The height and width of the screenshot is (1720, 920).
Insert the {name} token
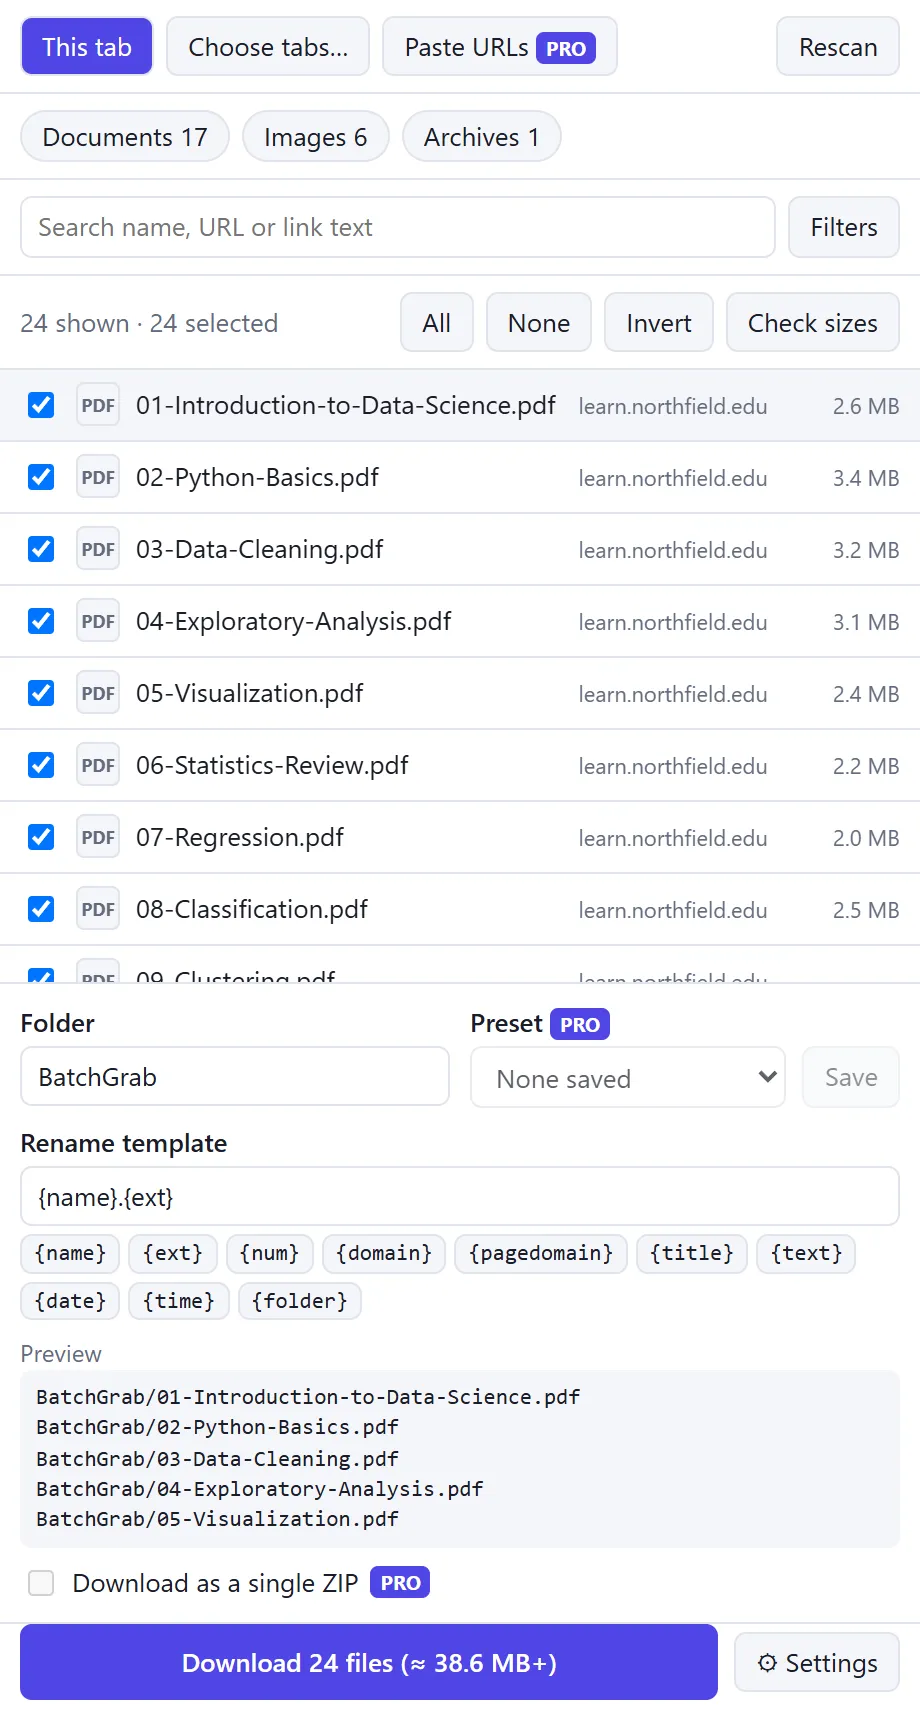pos(70,1253)
